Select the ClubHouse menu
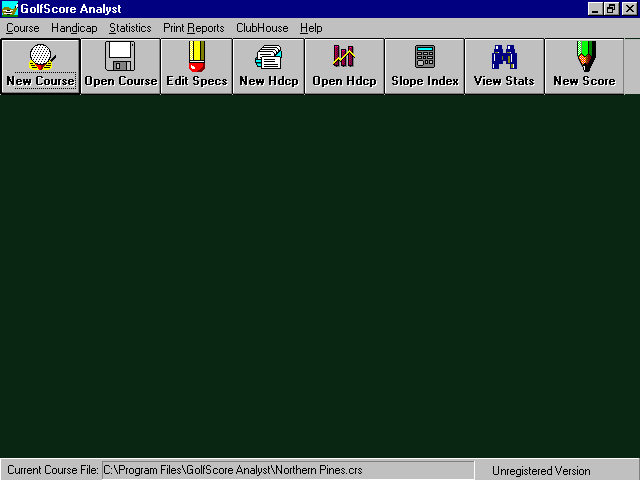The image size is (640, 480). pyautogui.click(x=262, y=28)
